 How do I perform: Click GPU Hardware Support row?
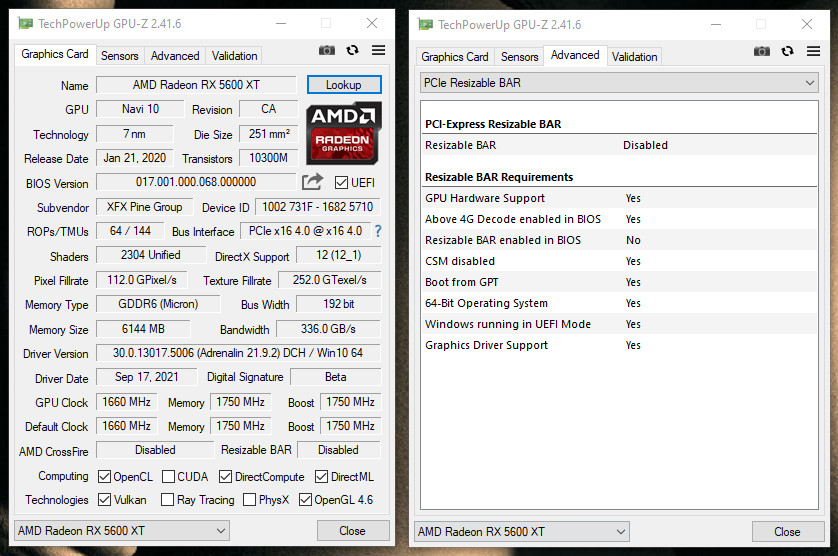click(619, 198)
